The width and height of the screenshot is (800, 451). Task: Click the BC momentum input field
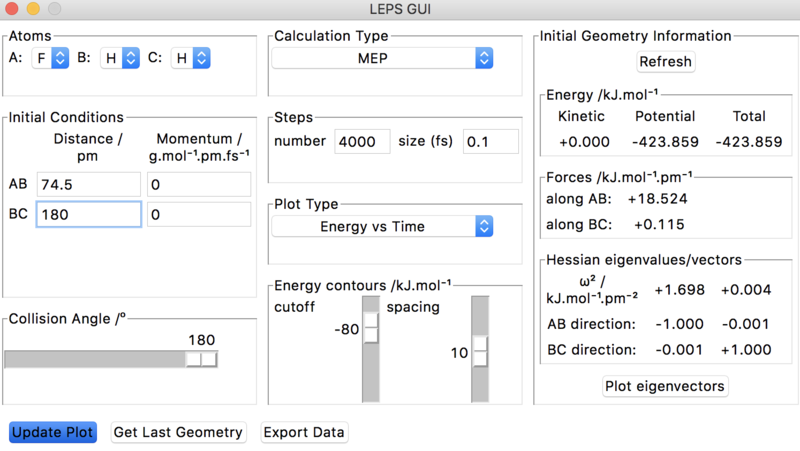click(x=198, y=215)
